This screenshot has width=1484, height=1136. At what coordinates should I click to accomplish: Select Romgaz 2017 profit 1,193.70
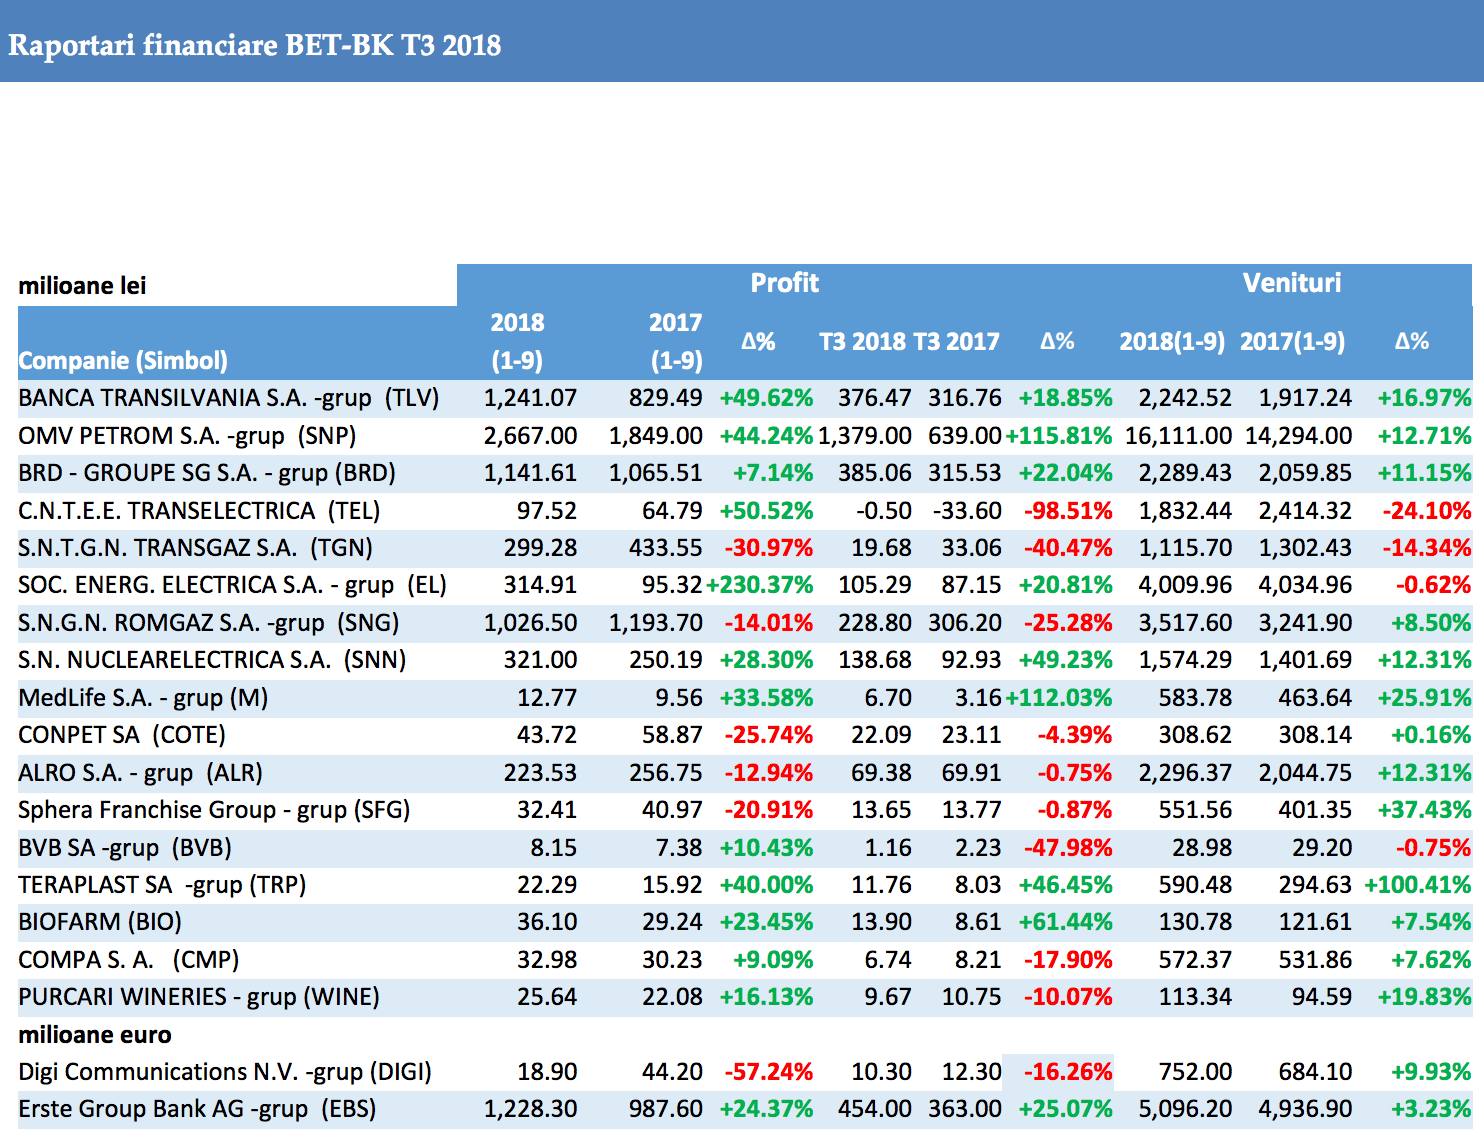(x=656, y=623)
